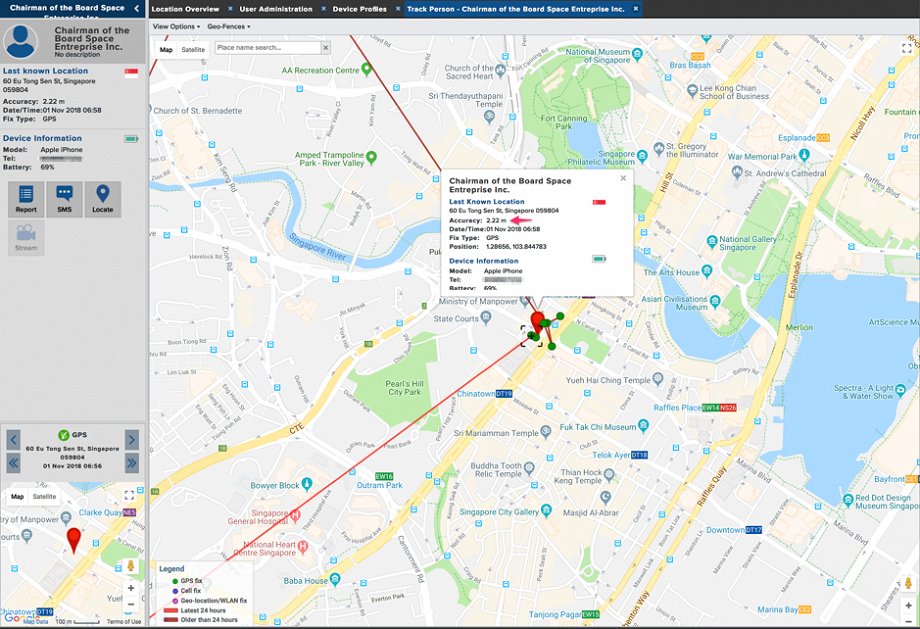Go to next location fix
Screen dimensions: 920x629
[x=132, y=439]
